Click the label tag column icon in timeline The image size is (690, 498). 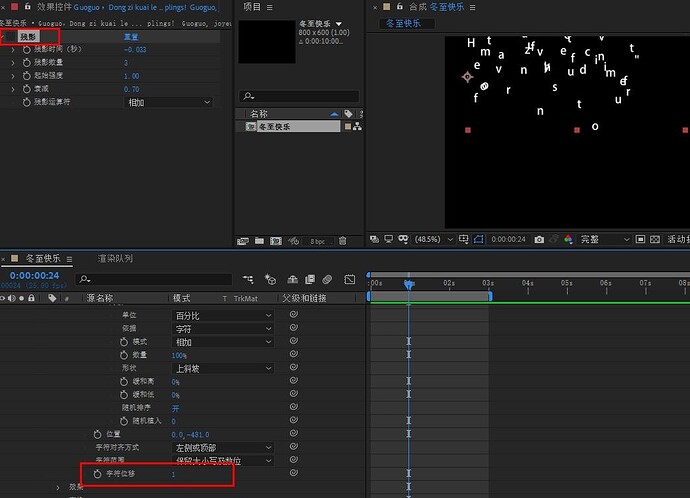pyautogui.click(x=52, y=298)
